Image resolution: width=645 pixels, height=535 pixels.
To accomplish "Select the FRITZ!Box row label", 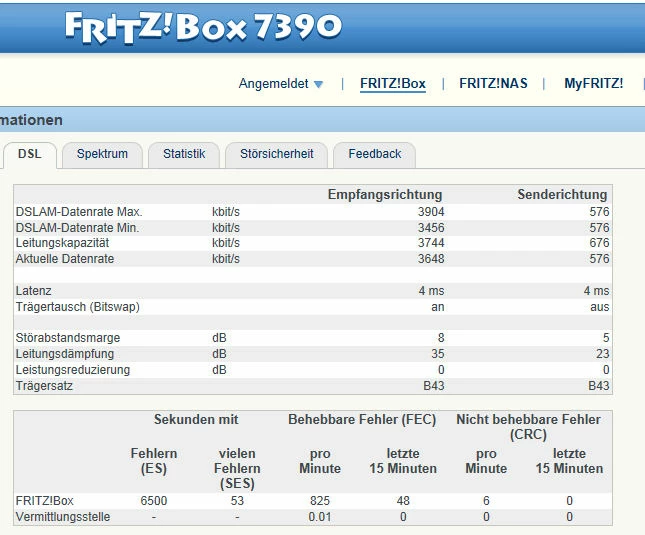I will coord(44,501).
